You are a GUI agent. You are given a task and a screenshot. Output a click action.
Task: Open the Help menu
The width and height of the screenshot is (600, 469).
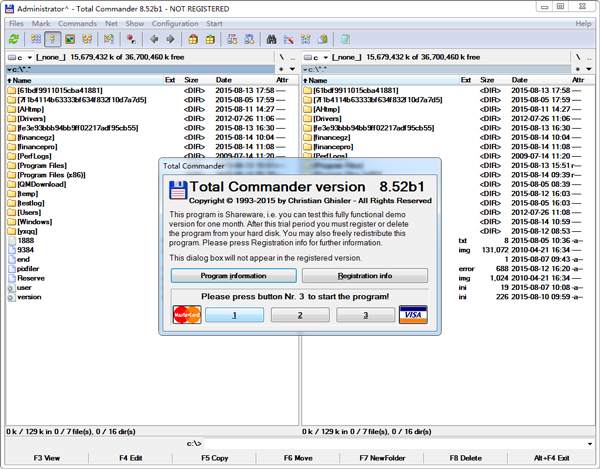pos(583,23)
